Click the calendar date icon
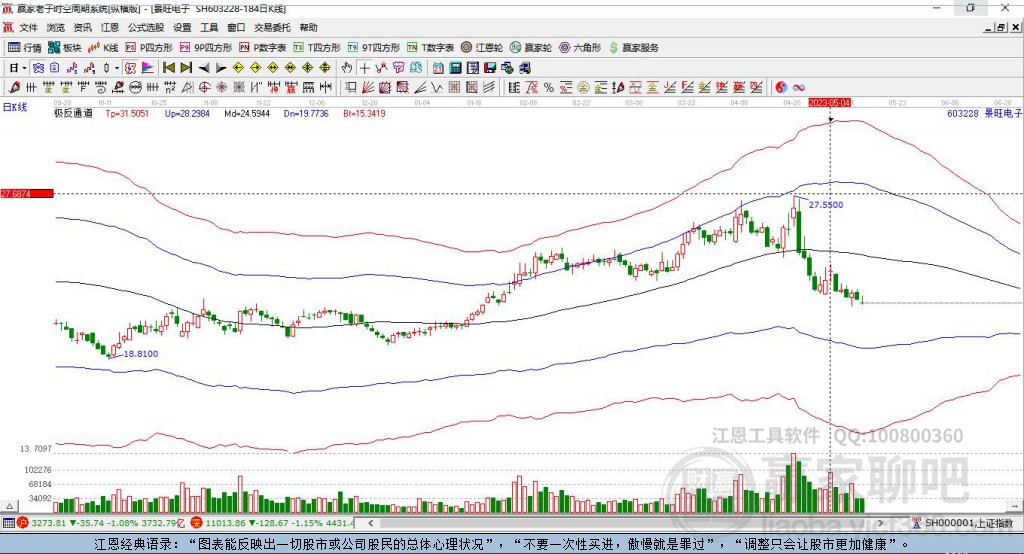 pyautogui.click(x=438, y=68)
